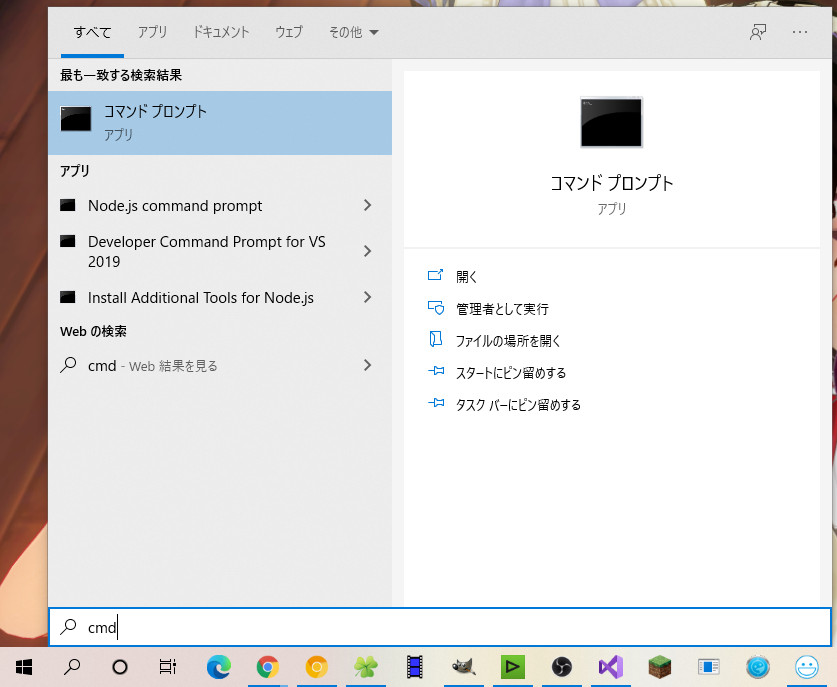Viewport: 837px width, 687px height.
Task: Open the green clover app in taskbar
Action: pos(365,667)
